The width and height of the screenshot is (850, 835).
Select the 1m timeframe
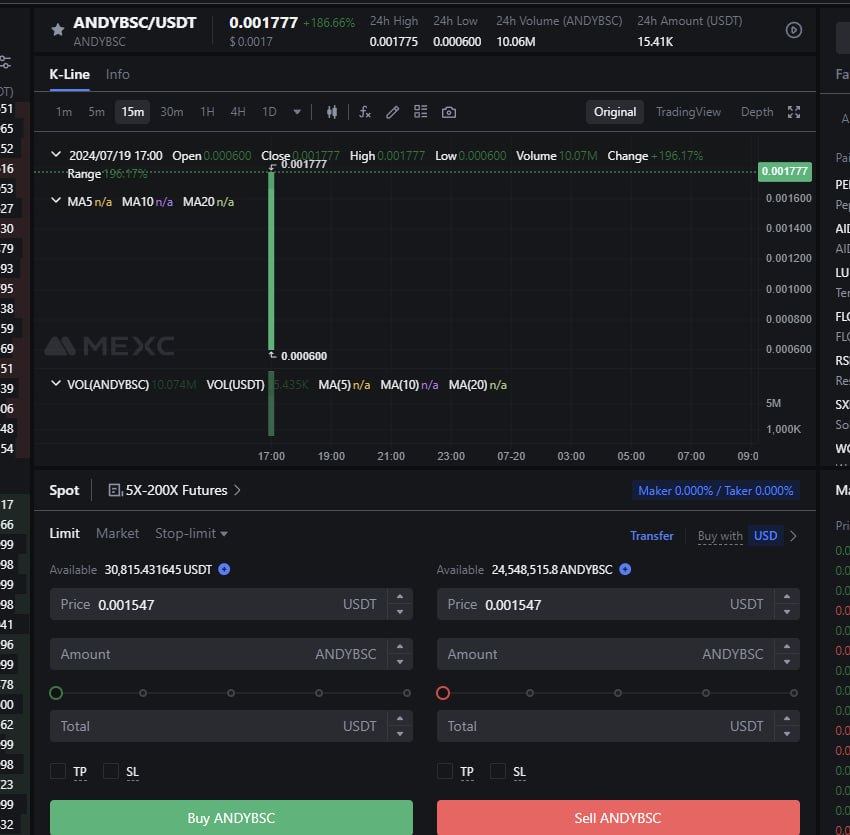click(x=64, y=112)
